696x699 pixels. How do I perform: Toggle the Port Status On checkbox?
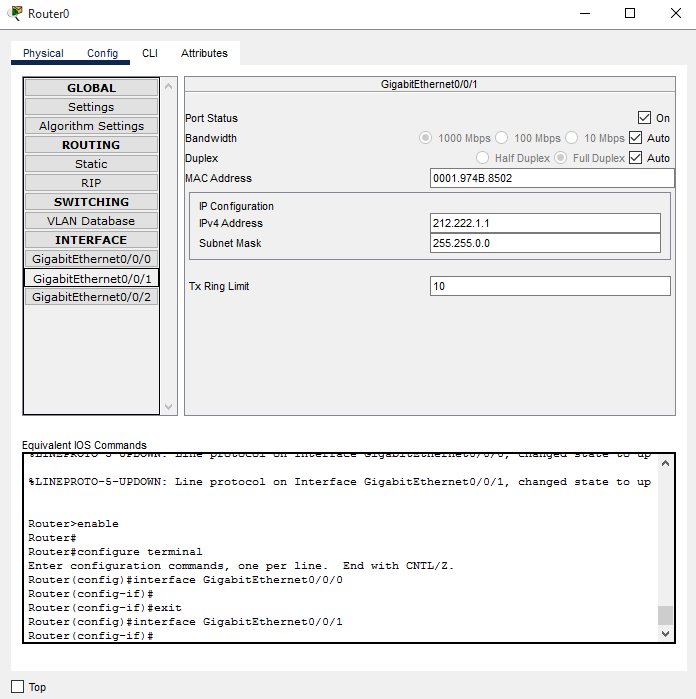pos(644,118)
